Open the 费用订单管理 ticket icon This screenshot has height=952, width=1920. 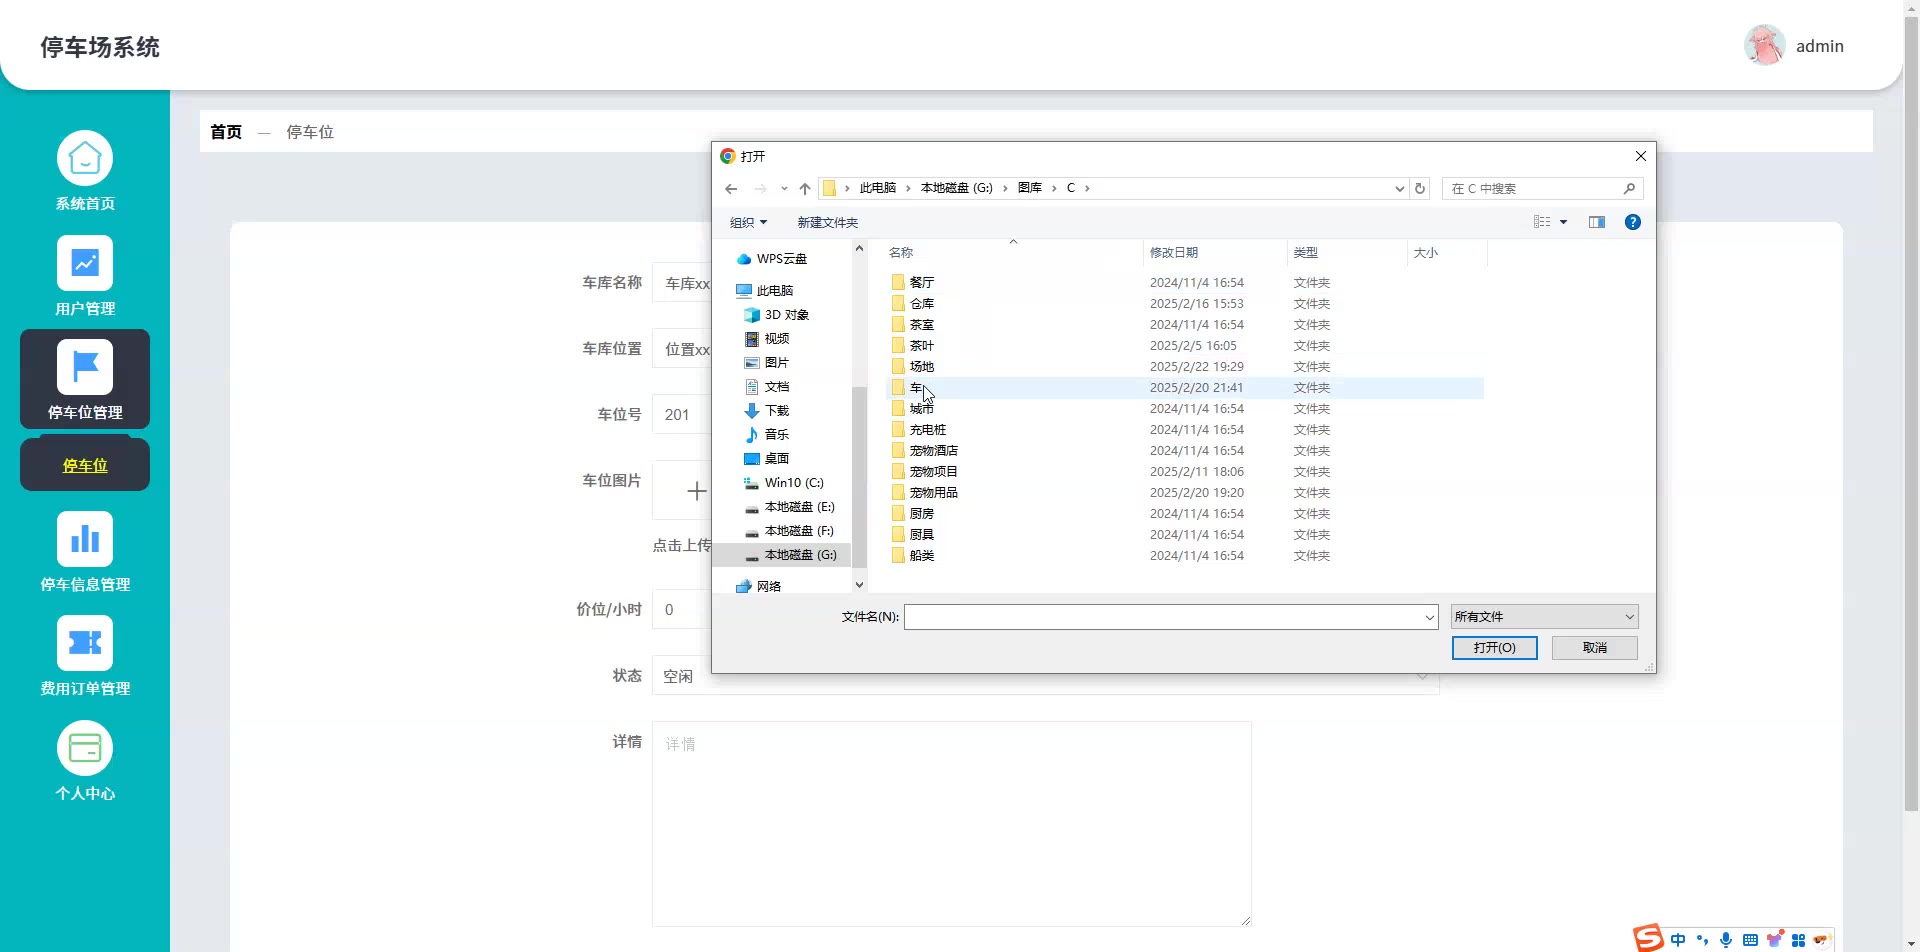pos(85,643)
